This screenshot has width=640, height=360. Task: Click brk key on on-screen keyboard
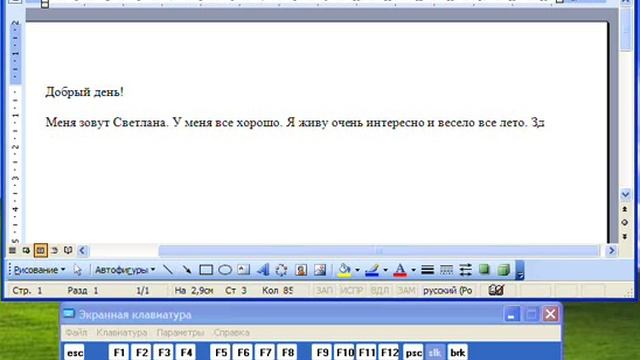click(458, 352)
